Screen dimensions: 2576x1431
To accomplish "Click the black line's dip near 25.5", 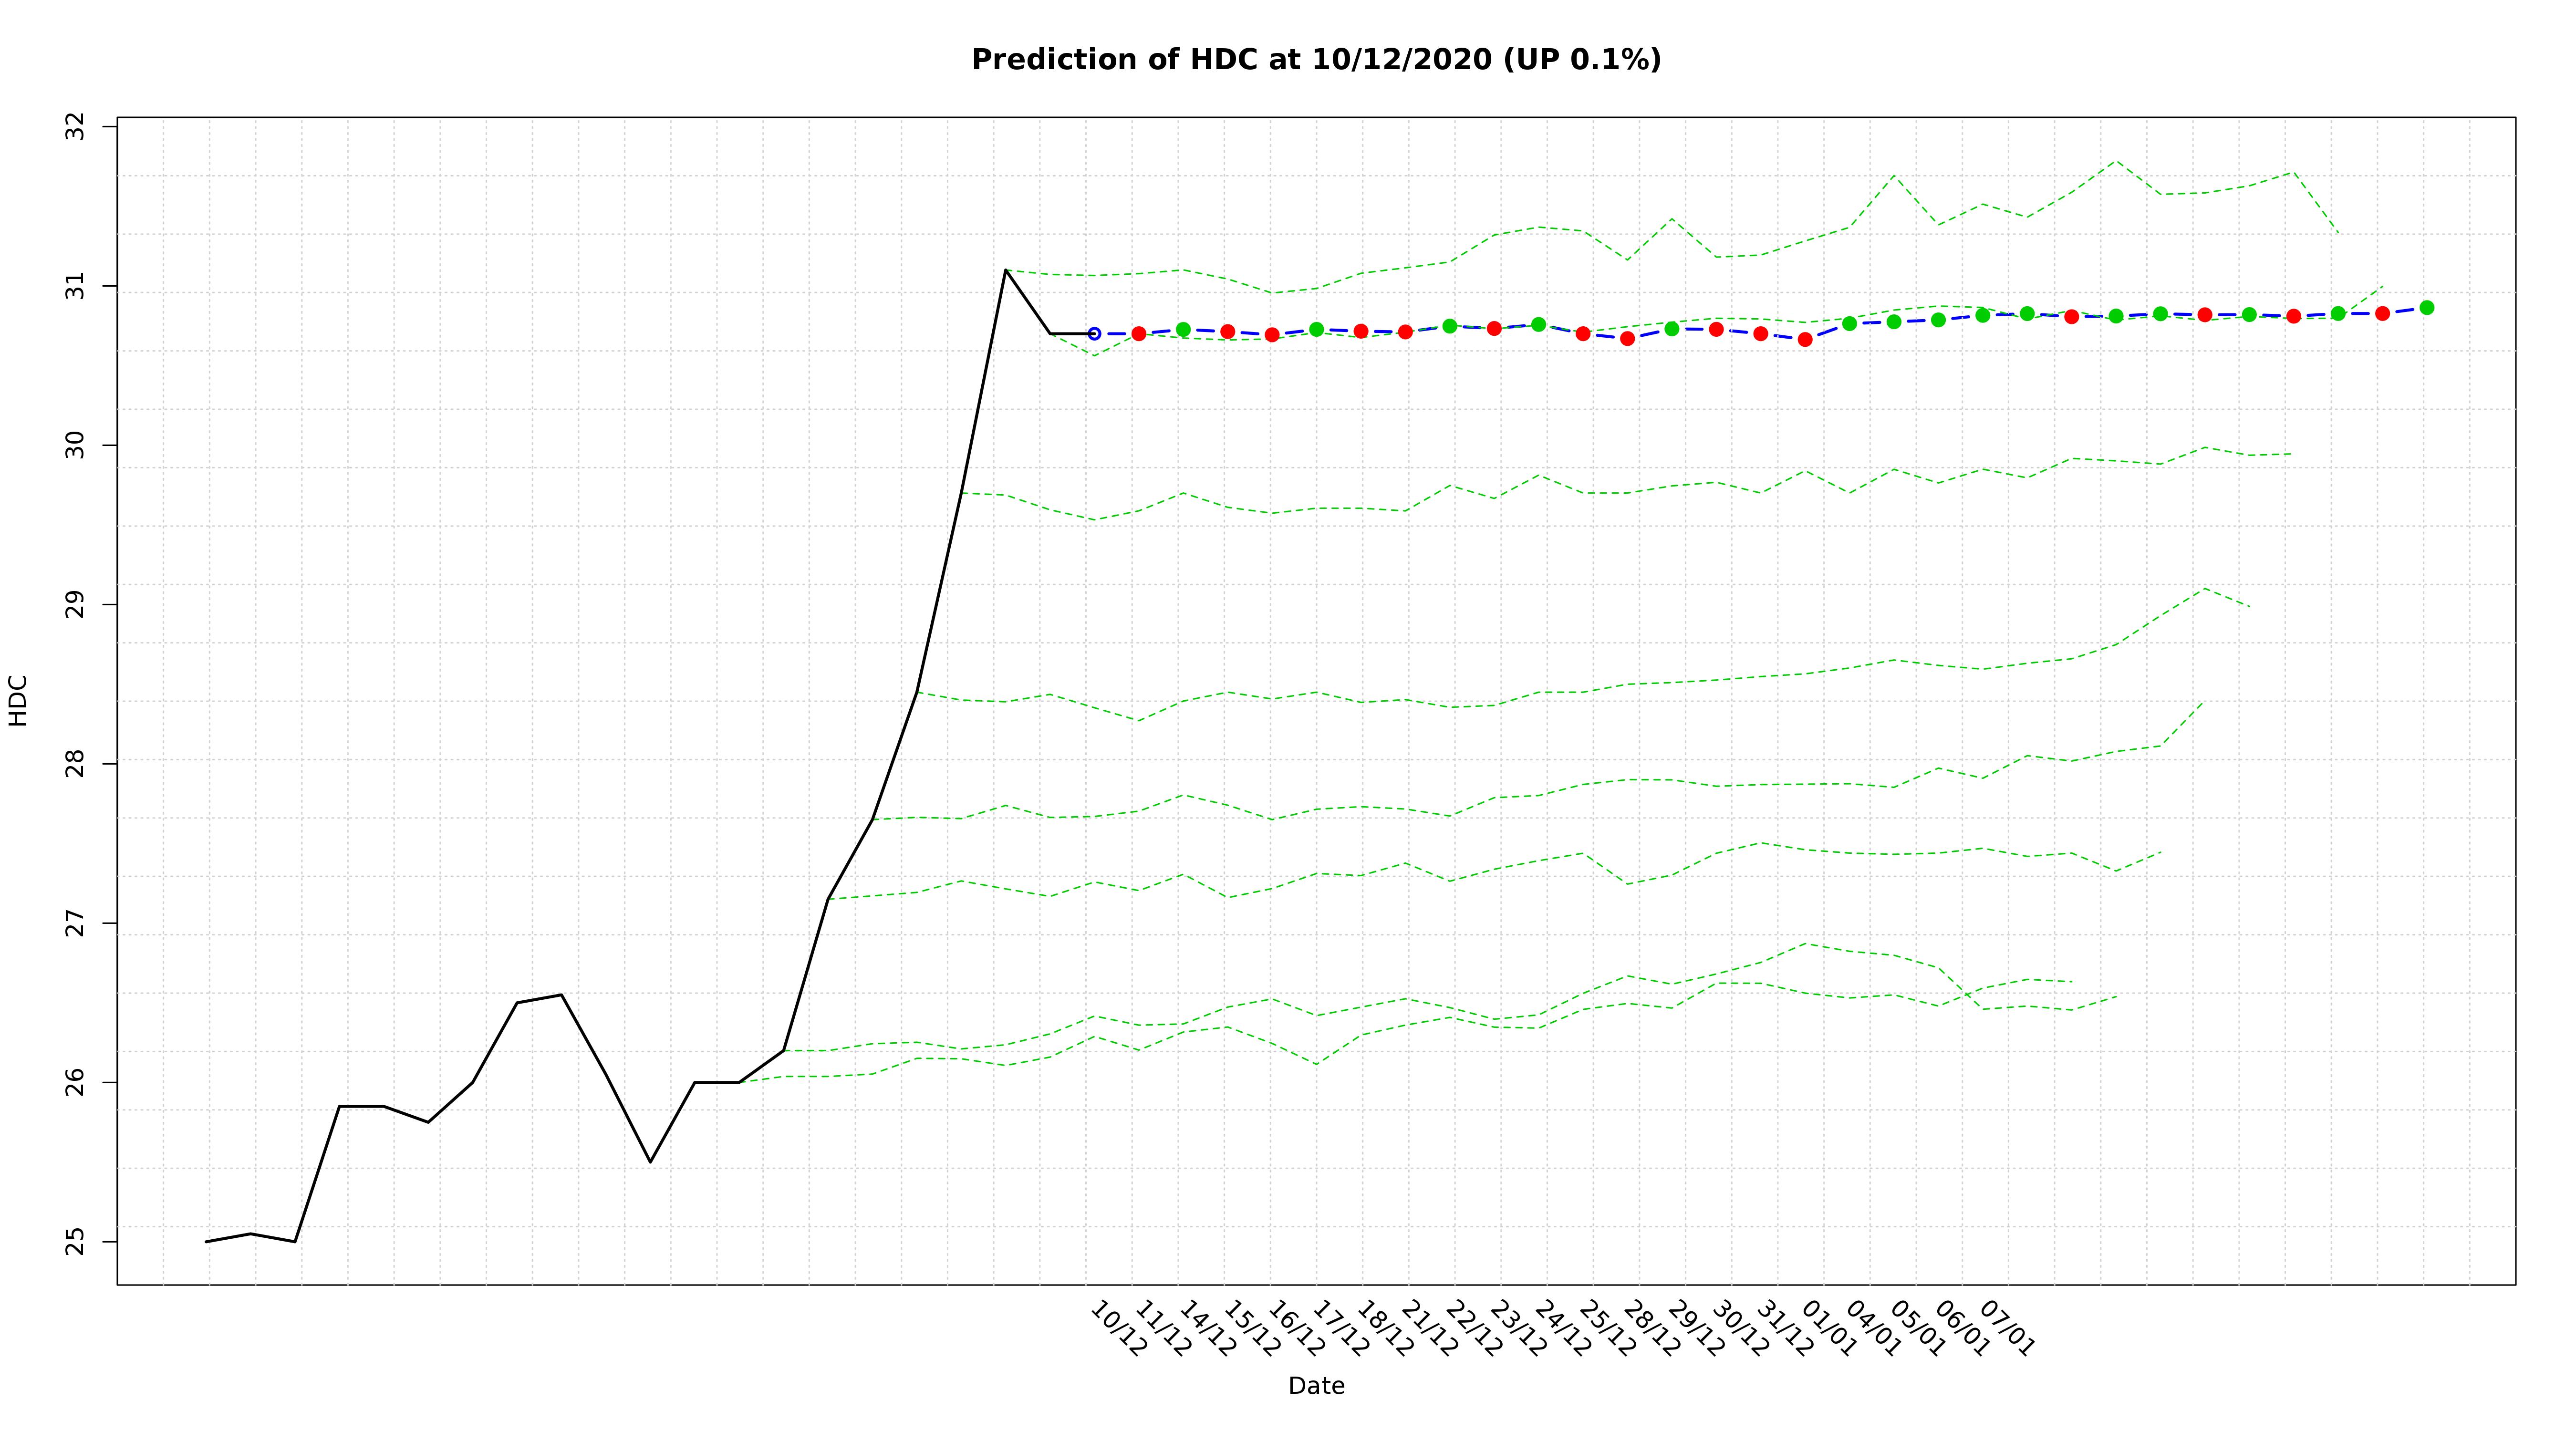I will [x=650, y=1161].
